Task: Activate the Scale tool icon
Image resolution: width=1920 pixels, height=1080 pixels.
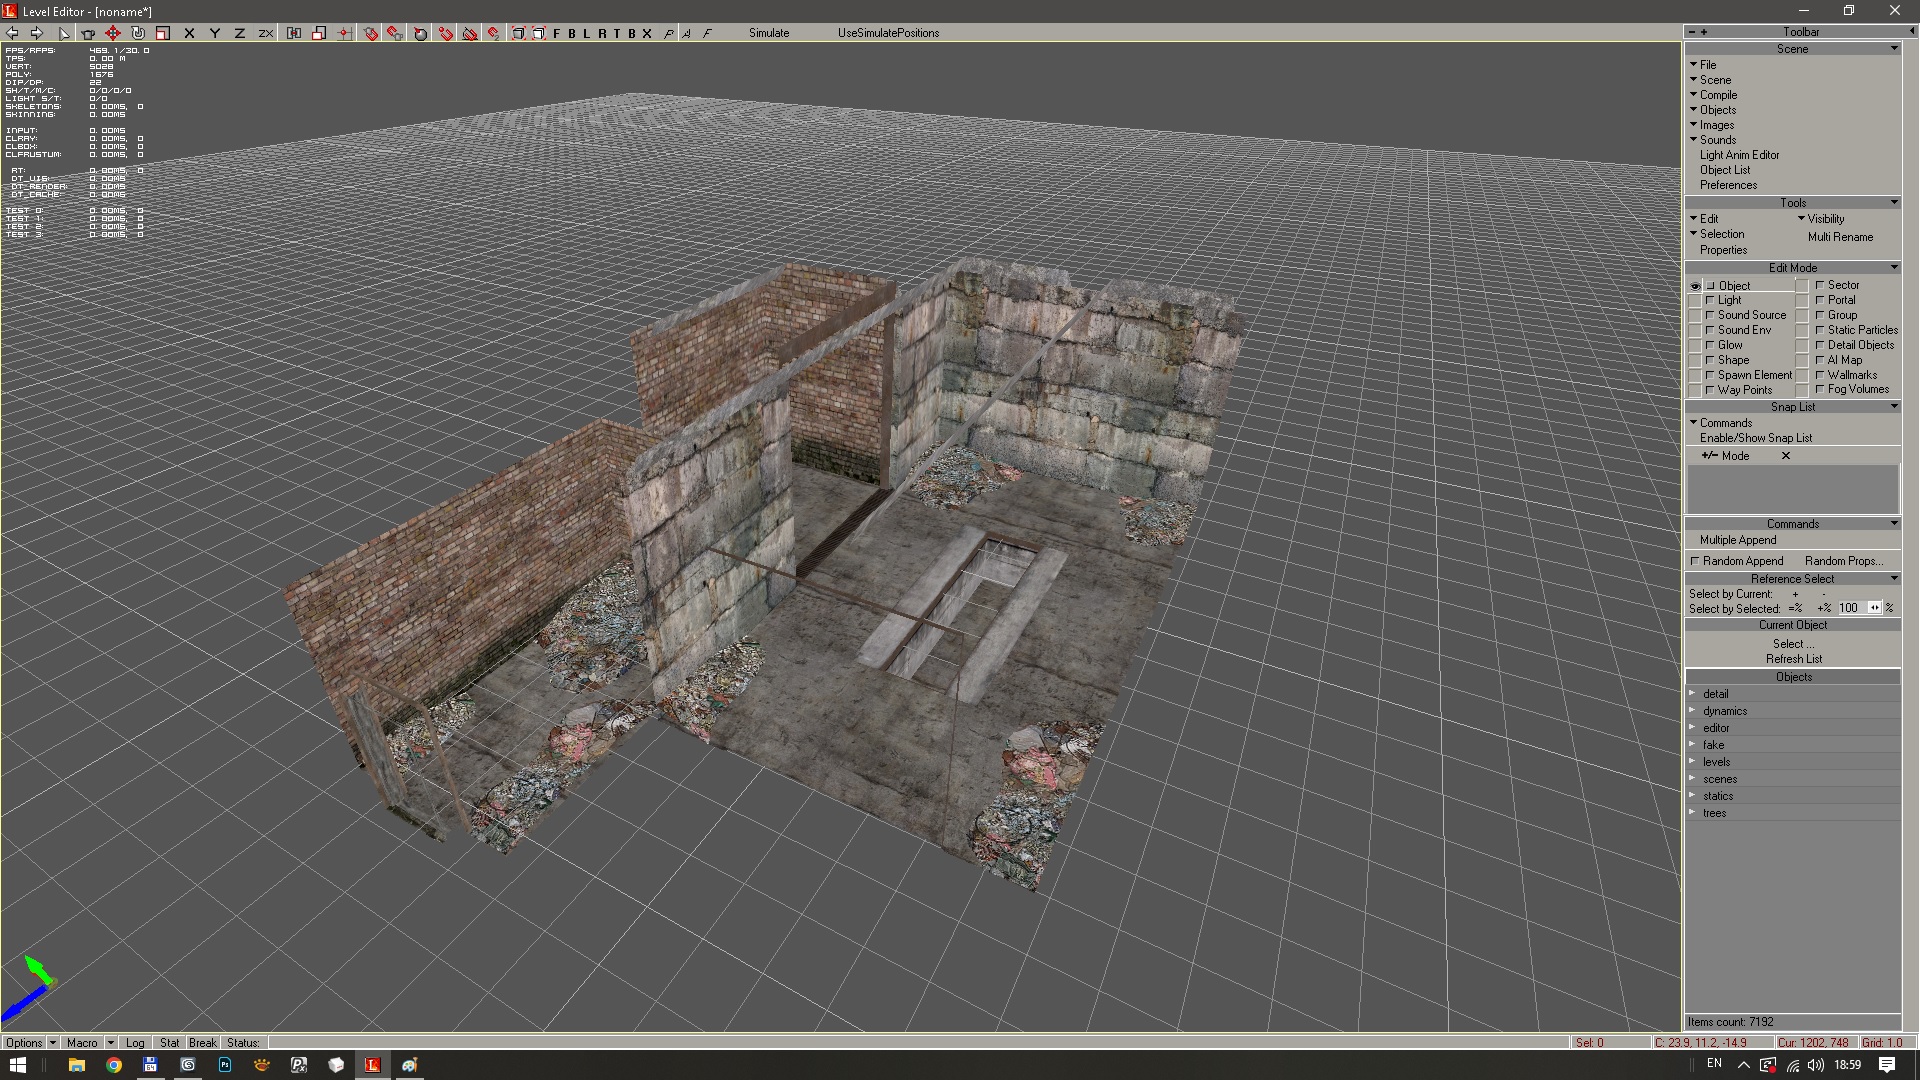Action: point(163,33)
